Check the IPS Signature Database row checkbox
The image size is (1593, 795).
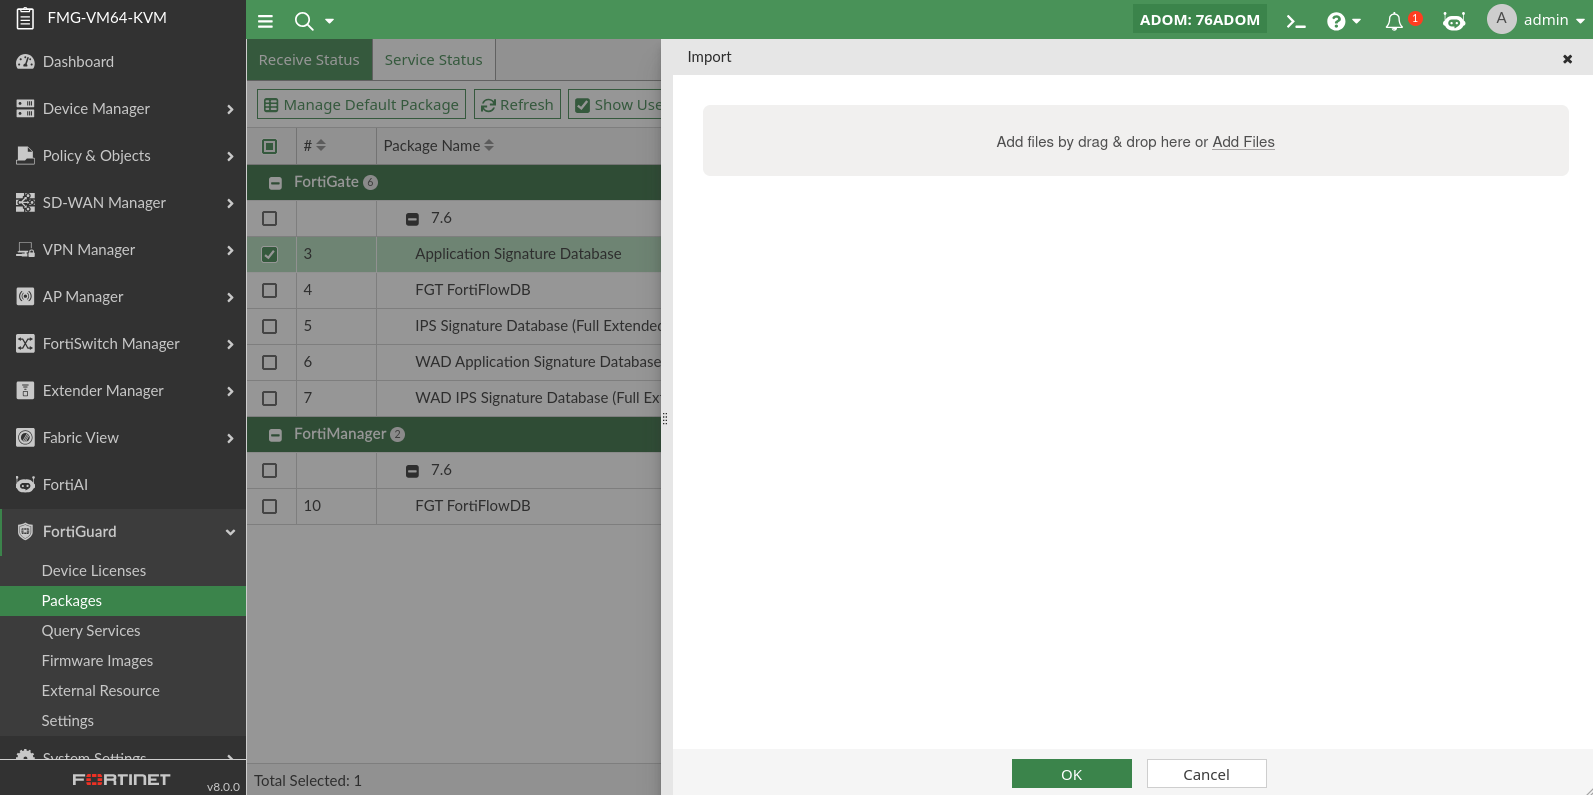click(x=270, y=326)
